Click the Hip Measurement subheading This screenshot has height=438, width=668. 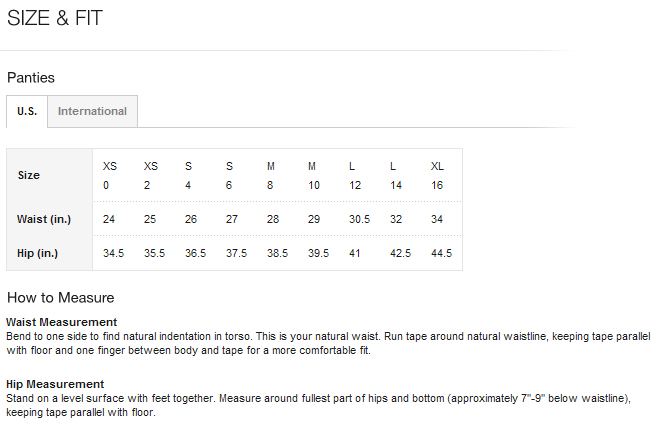[x=55, y=384]
